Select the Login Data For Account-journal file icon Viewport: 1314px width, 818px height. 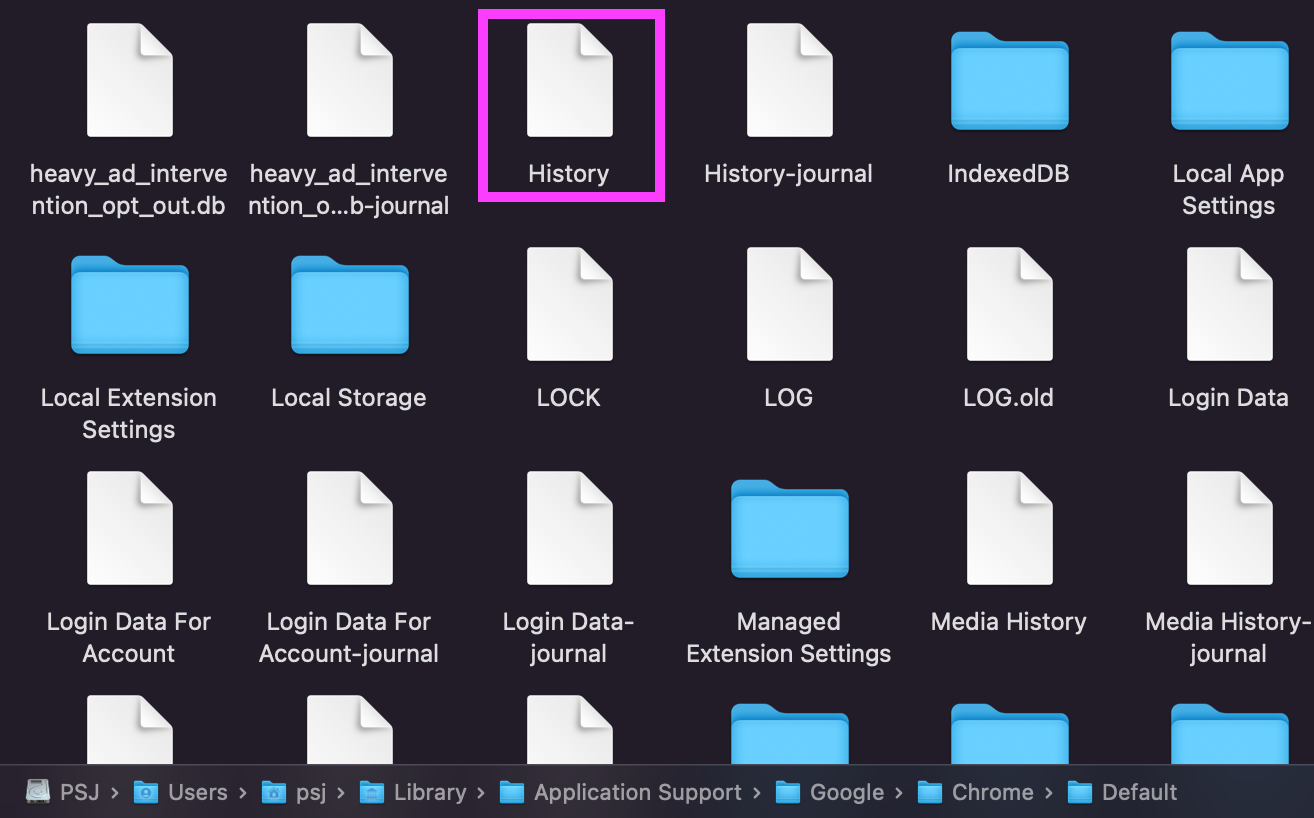(x=350, y=528)
